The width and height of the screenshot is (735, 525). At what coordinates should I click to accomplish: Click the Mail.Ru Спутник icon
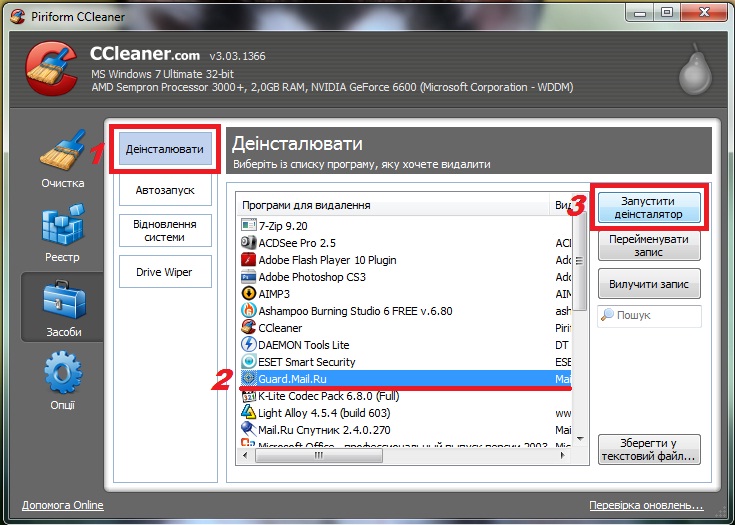(248, 429)
